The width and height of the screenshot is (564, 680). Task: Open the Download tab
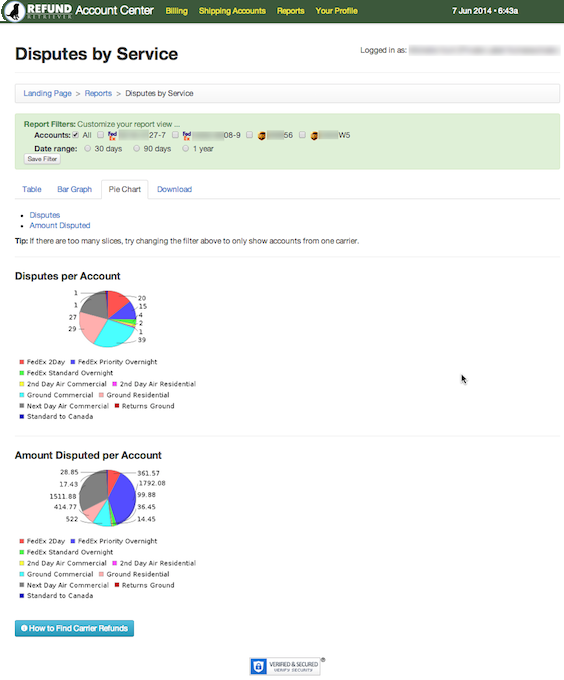coord(174,189)
